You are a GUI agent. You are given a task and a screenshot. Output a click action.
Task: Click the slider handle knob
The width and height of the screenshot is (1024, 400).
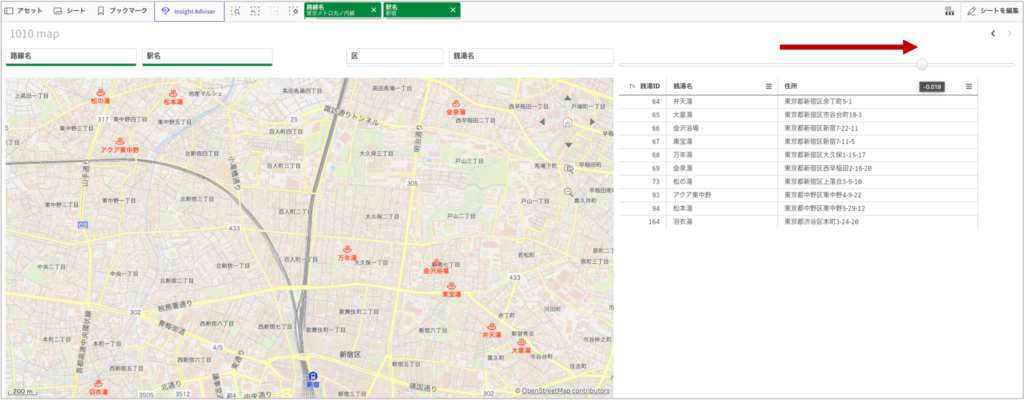coord(921,64)
